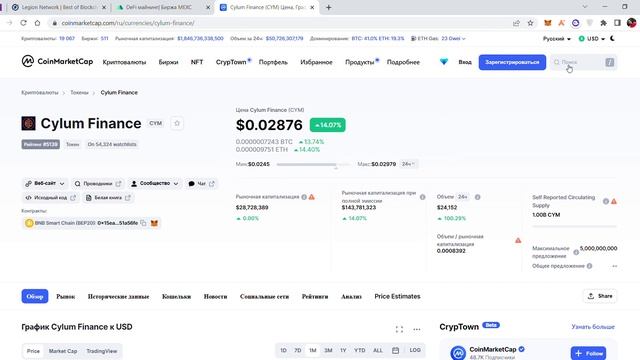Open the Чат chat link
The image size is (640, 360).
[x=201, y=184]
